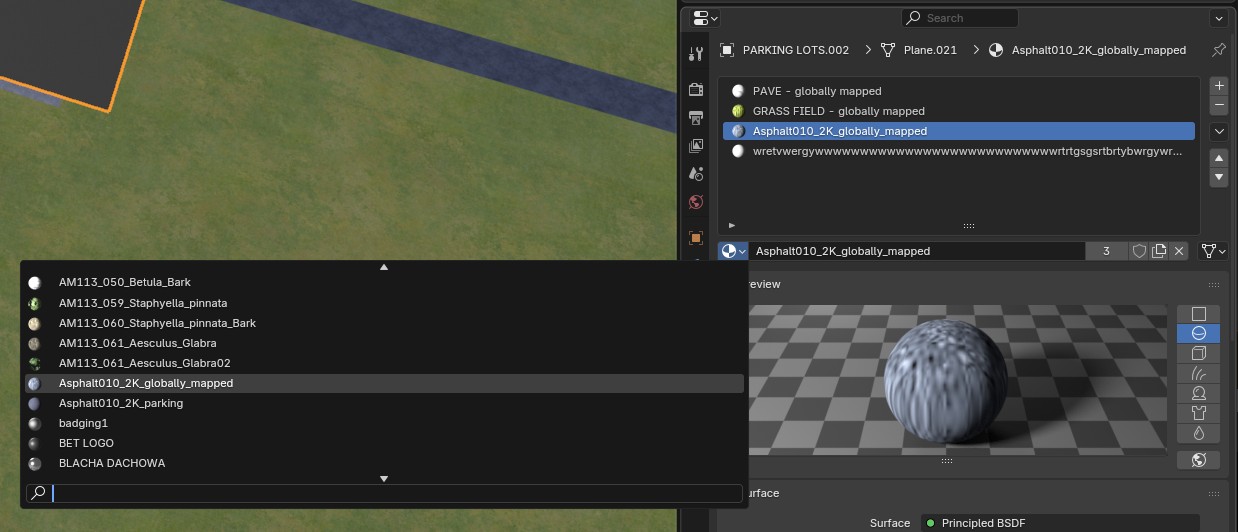The image size is (1238, 532).
Task: Choose AM113_061_Aesculus_Glabra material
Action: (384, 343)
